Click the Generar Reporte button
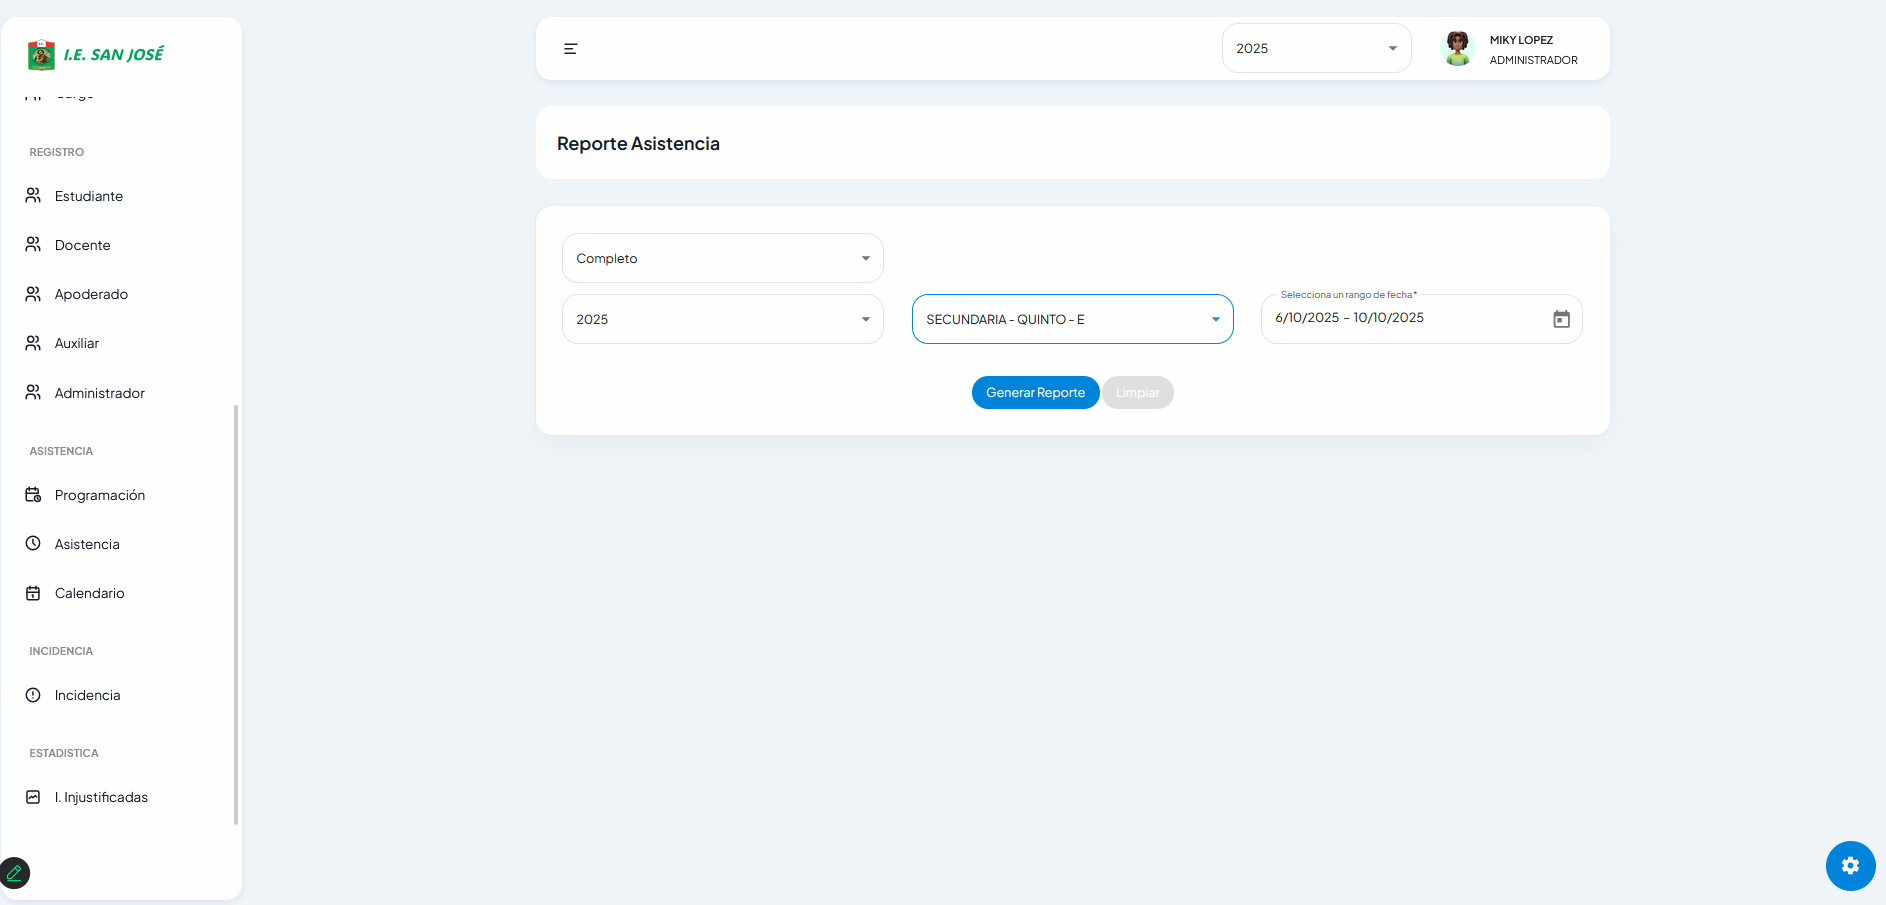 coord(1035,393)
